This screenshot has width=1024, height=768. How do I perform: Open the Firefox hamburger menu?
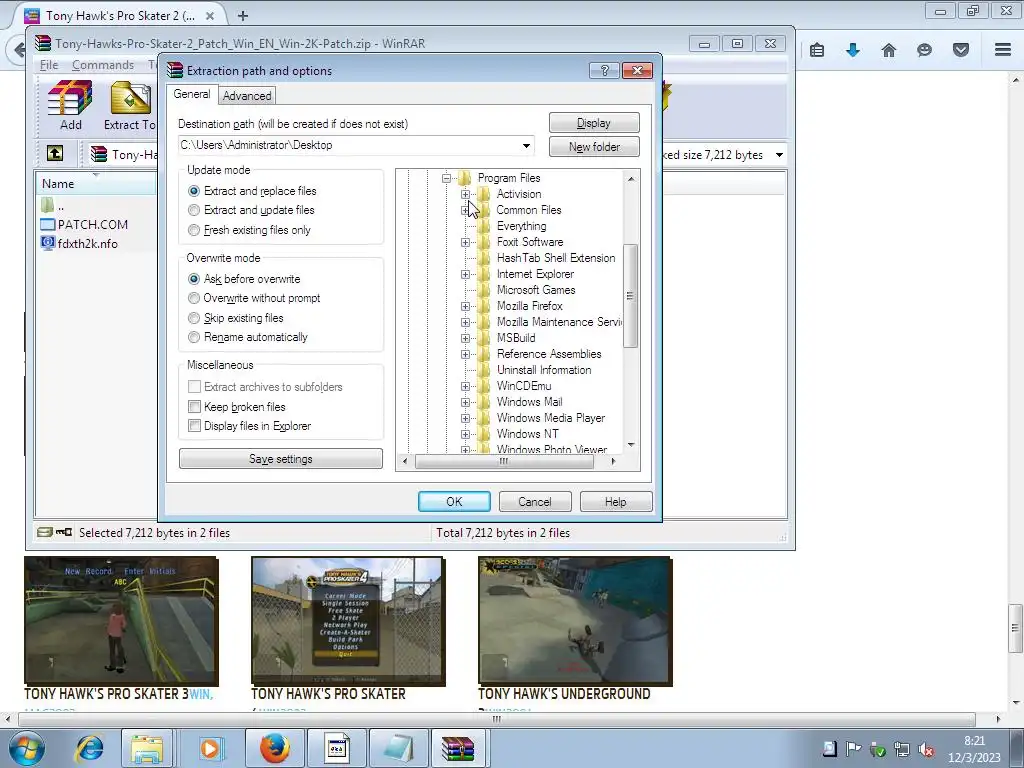(x=1003, y=50)
